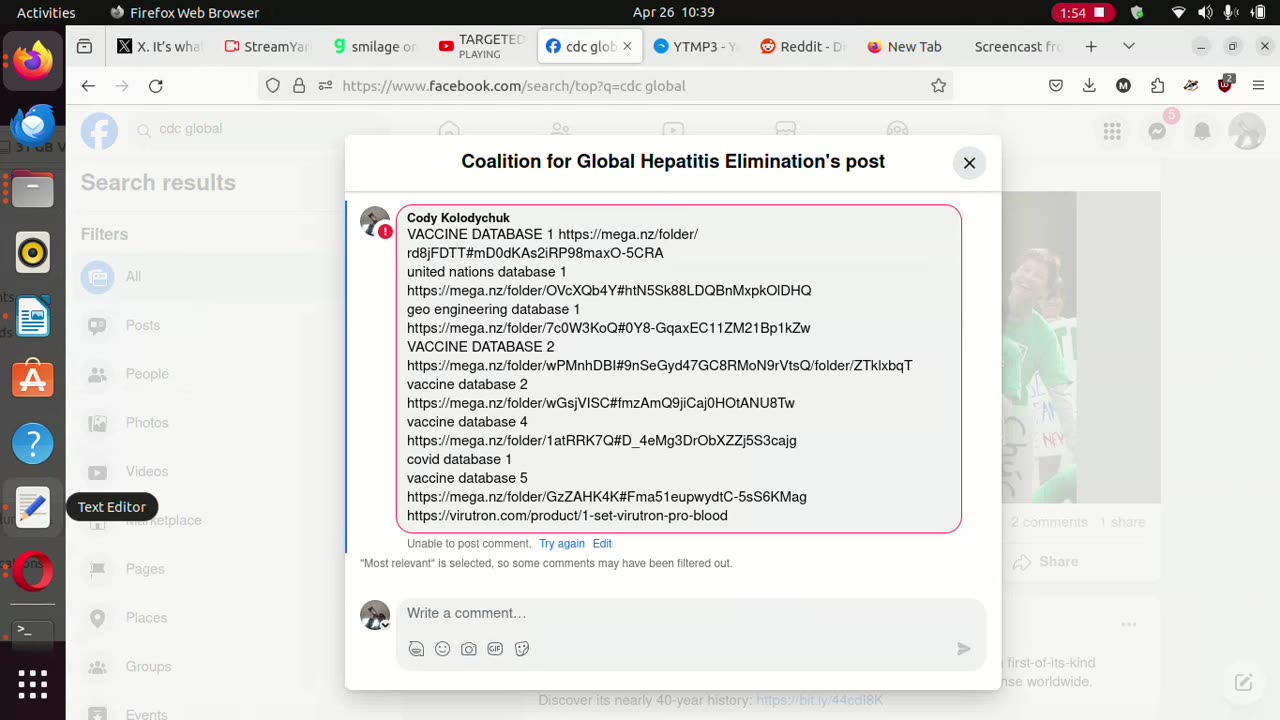
Task: Close the Hepatitis Elimination post dialog
Action: 969,163
